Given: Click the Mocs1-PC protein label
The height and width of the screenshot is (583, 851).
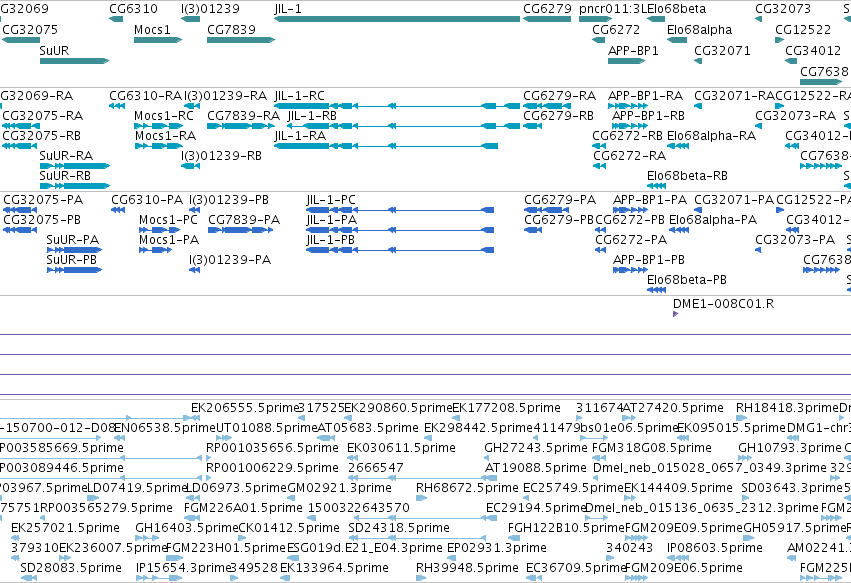Looking at the screenshot, I should click(168, 220).
